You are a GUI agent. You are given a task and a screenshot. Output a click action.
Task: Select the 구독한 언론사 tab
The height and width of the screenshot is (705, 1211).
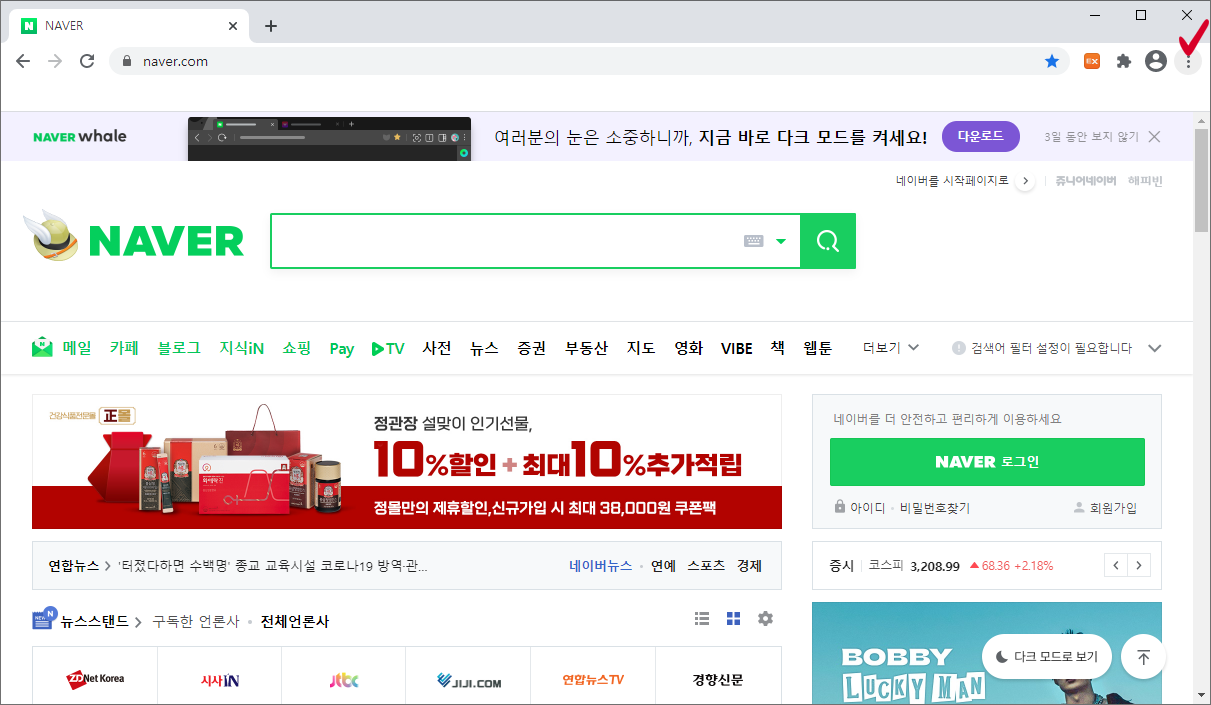pyautogui.click(x=196, y=621)
